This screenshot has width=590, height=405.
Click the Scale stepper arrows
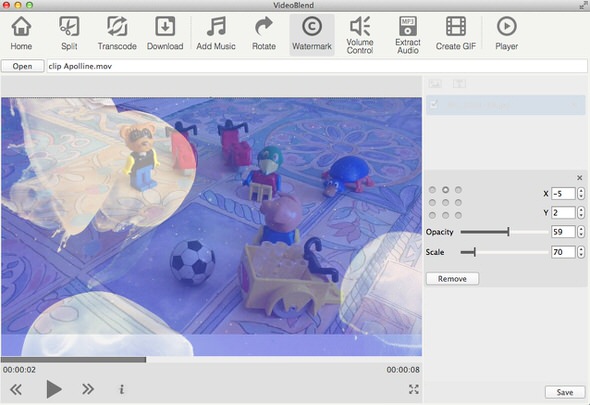(581, 252)
